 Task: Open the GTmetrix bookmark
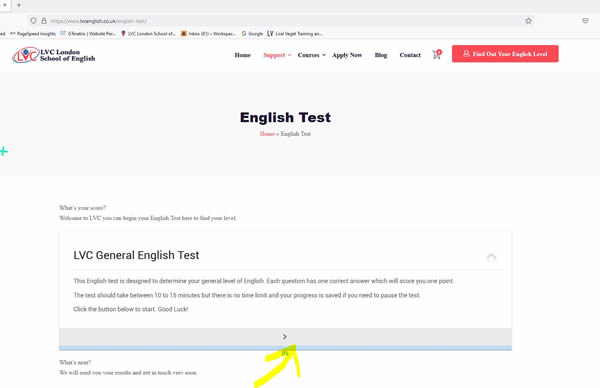point(88,34)
